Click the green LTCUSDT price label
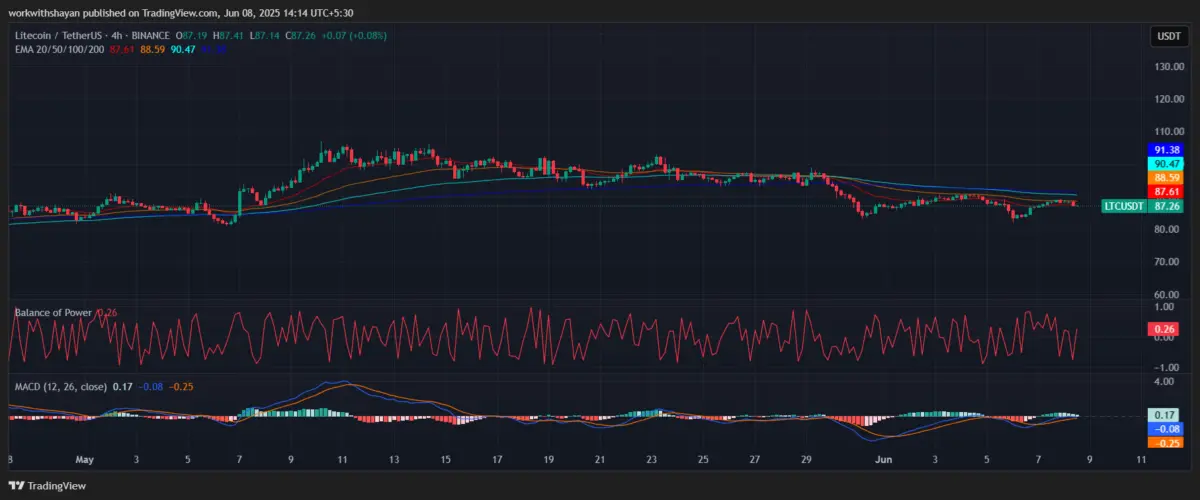This screenshot has height=500, width=1200. coord(1123,206)
